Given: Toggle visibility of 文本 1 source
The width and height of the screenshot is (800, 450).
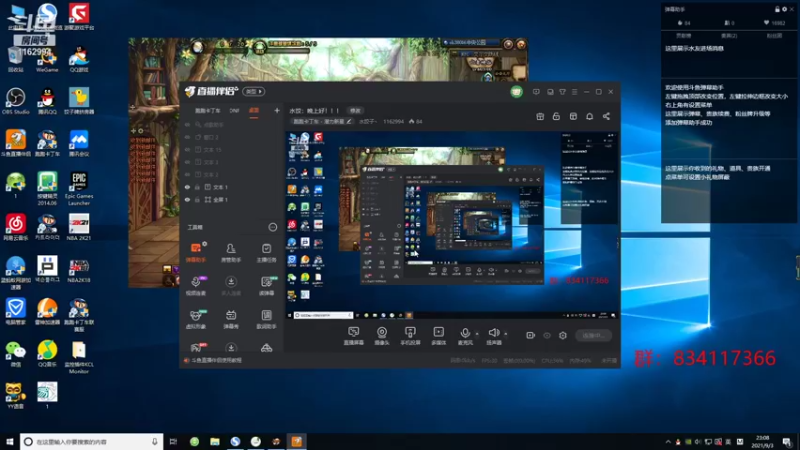Looking at the screenshot, I should 187,187.
